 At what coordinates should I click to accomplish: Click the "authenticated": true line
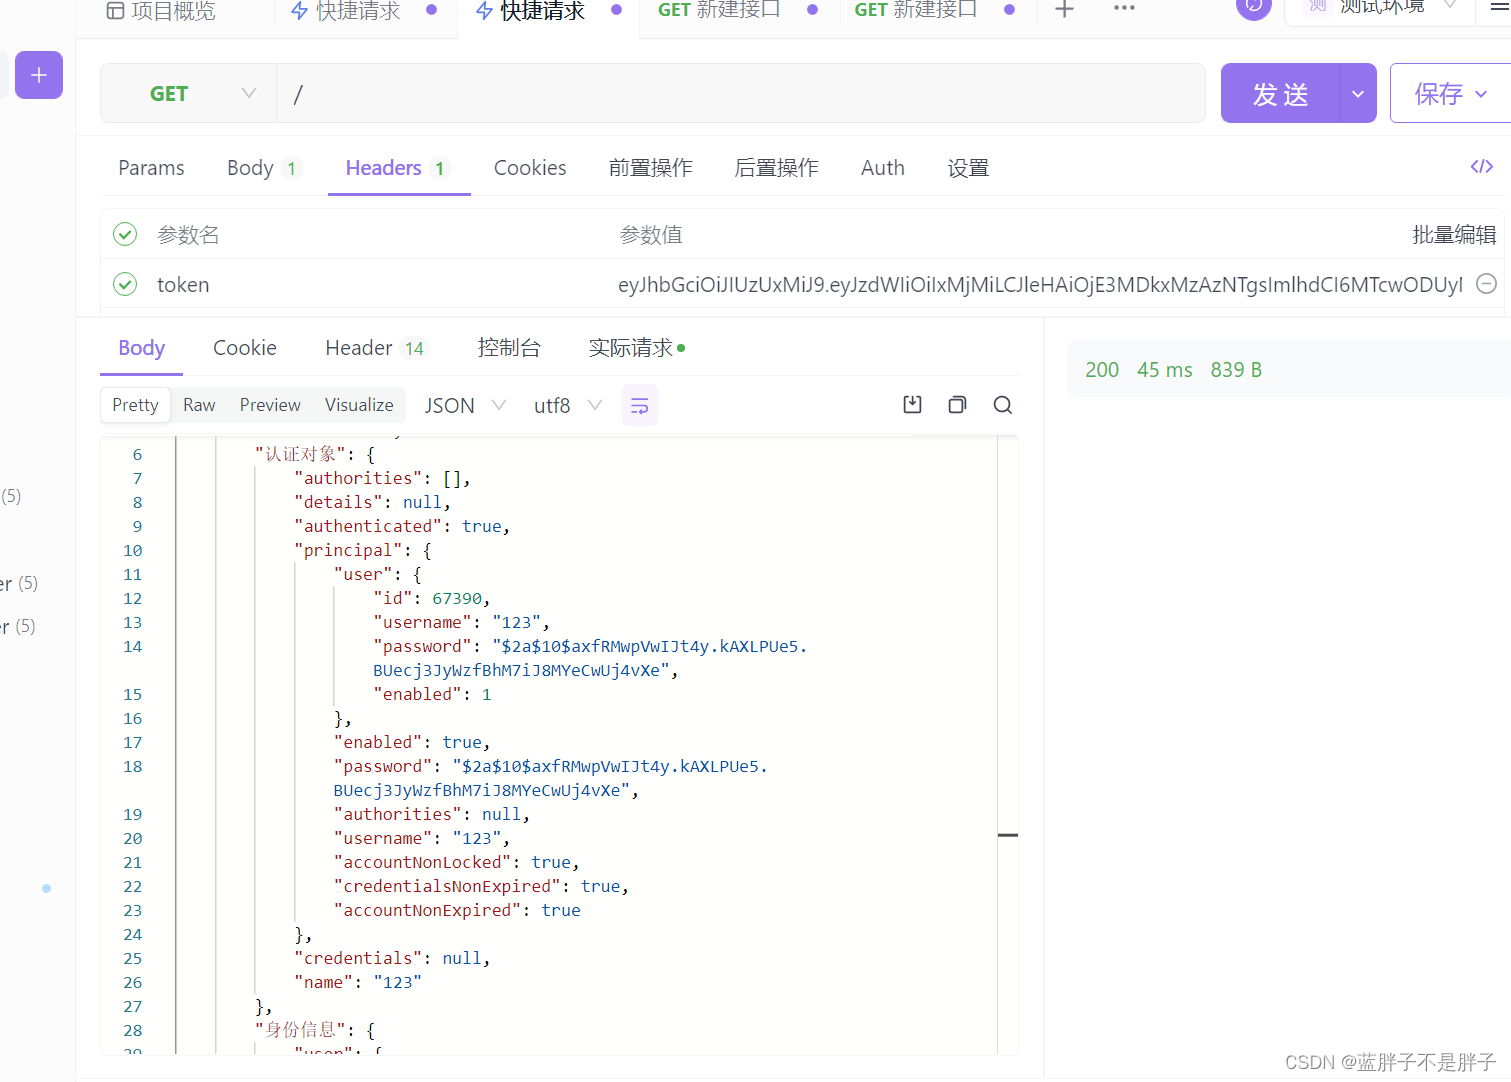402,526
